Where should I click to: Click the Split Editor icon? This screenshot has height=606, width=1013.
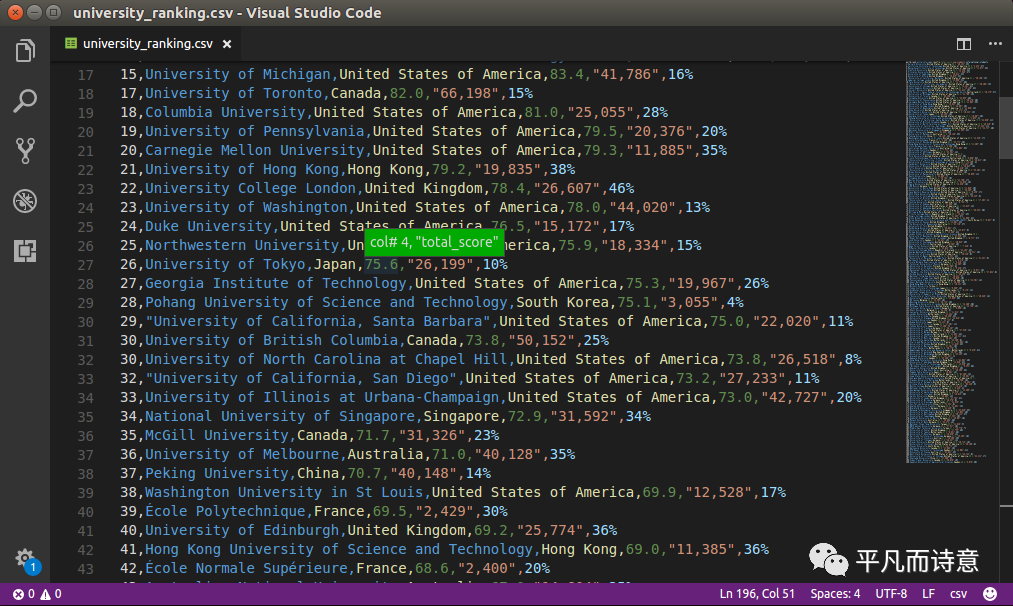[964, 44]
